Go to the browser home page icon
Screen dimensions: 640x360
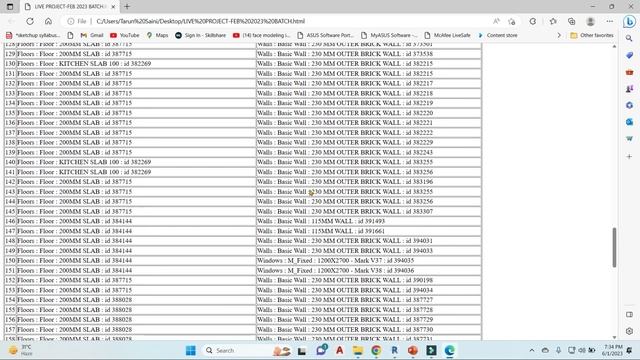(48, 21)
